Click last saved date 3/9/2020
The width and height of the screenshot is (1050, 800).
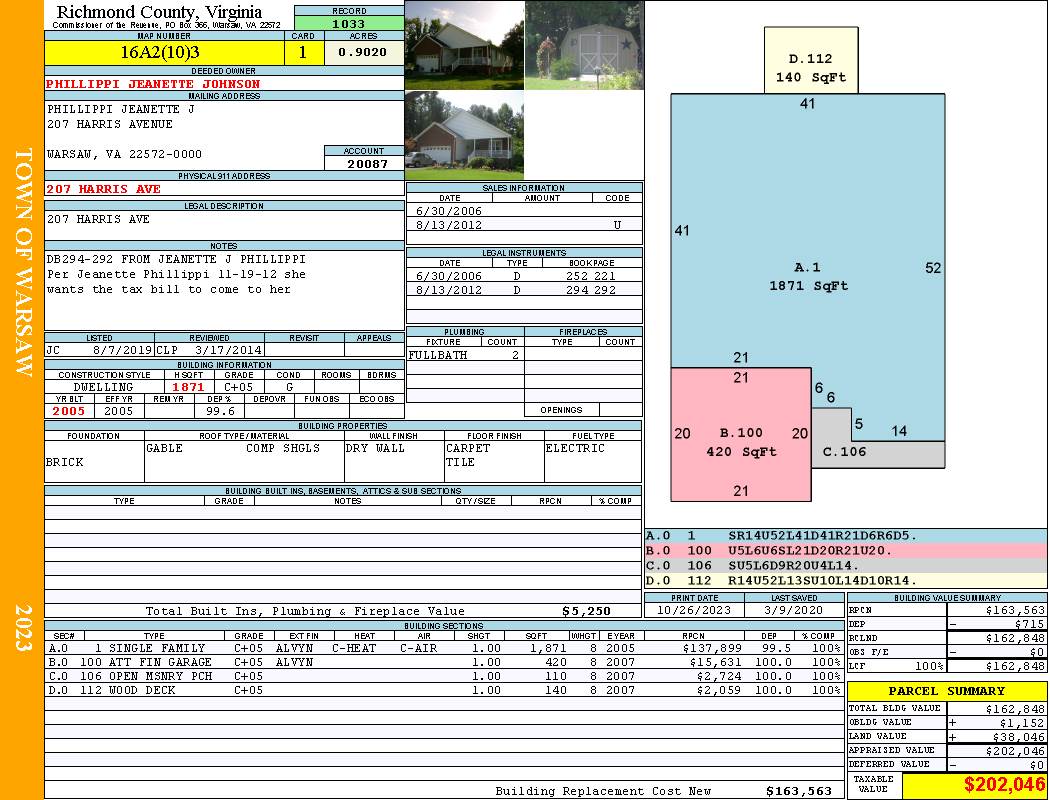click(x=794, y=610)
